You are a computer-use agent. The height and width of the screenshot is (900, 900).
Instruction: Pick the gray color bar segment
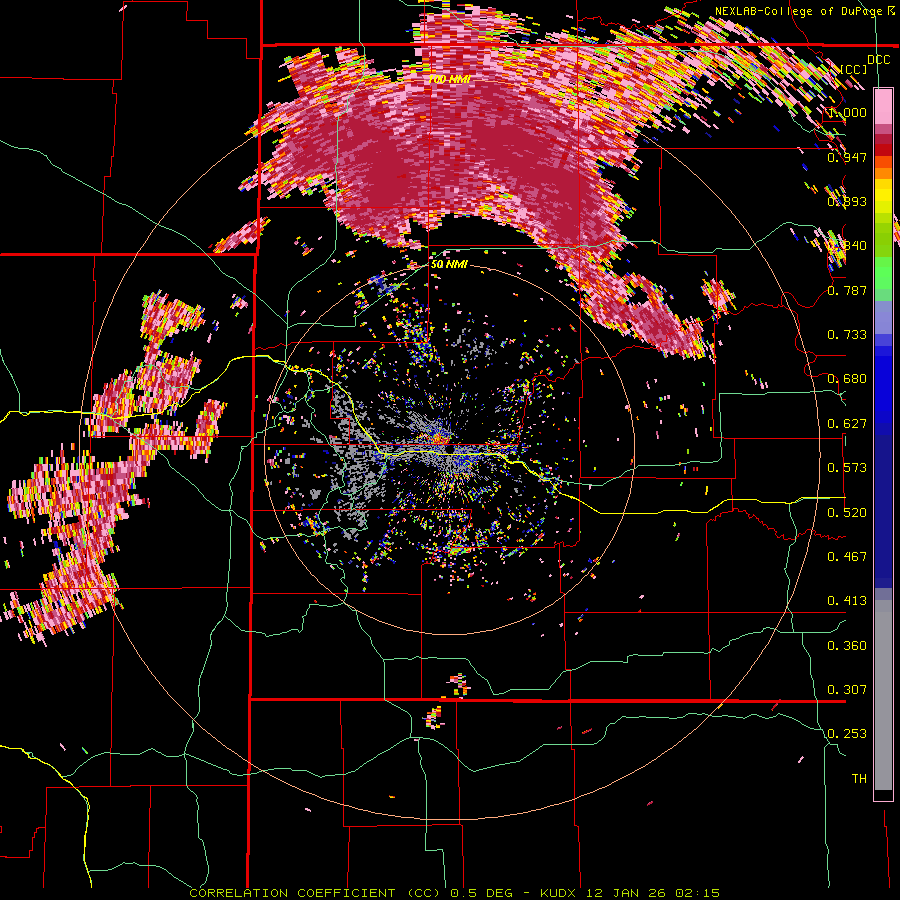pyautogui.click(x=883, y=695)
